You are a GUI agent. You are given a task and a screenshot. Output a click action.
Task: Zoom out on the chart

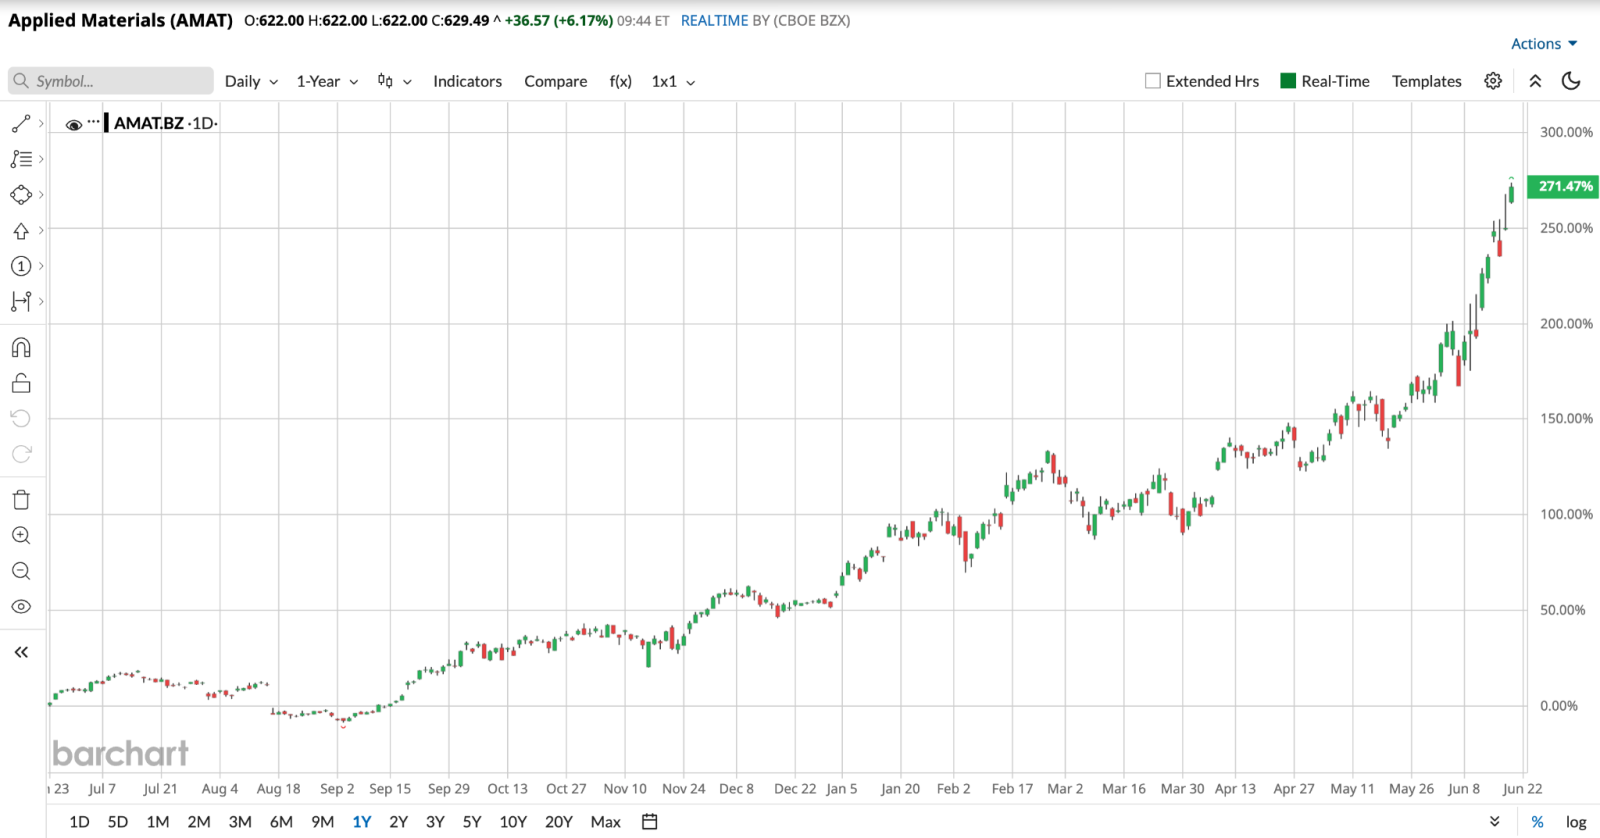(x=21, y=571)
